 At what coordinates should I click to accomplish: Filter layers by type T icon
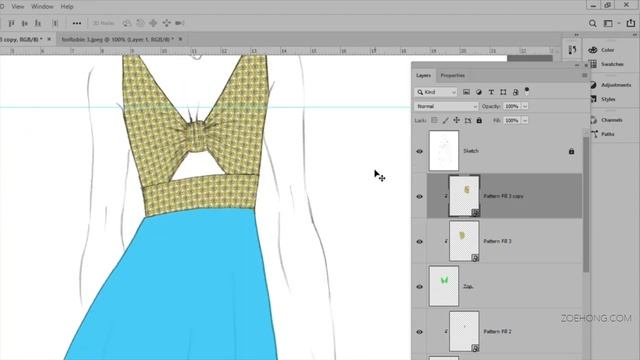tap(491, 92)
